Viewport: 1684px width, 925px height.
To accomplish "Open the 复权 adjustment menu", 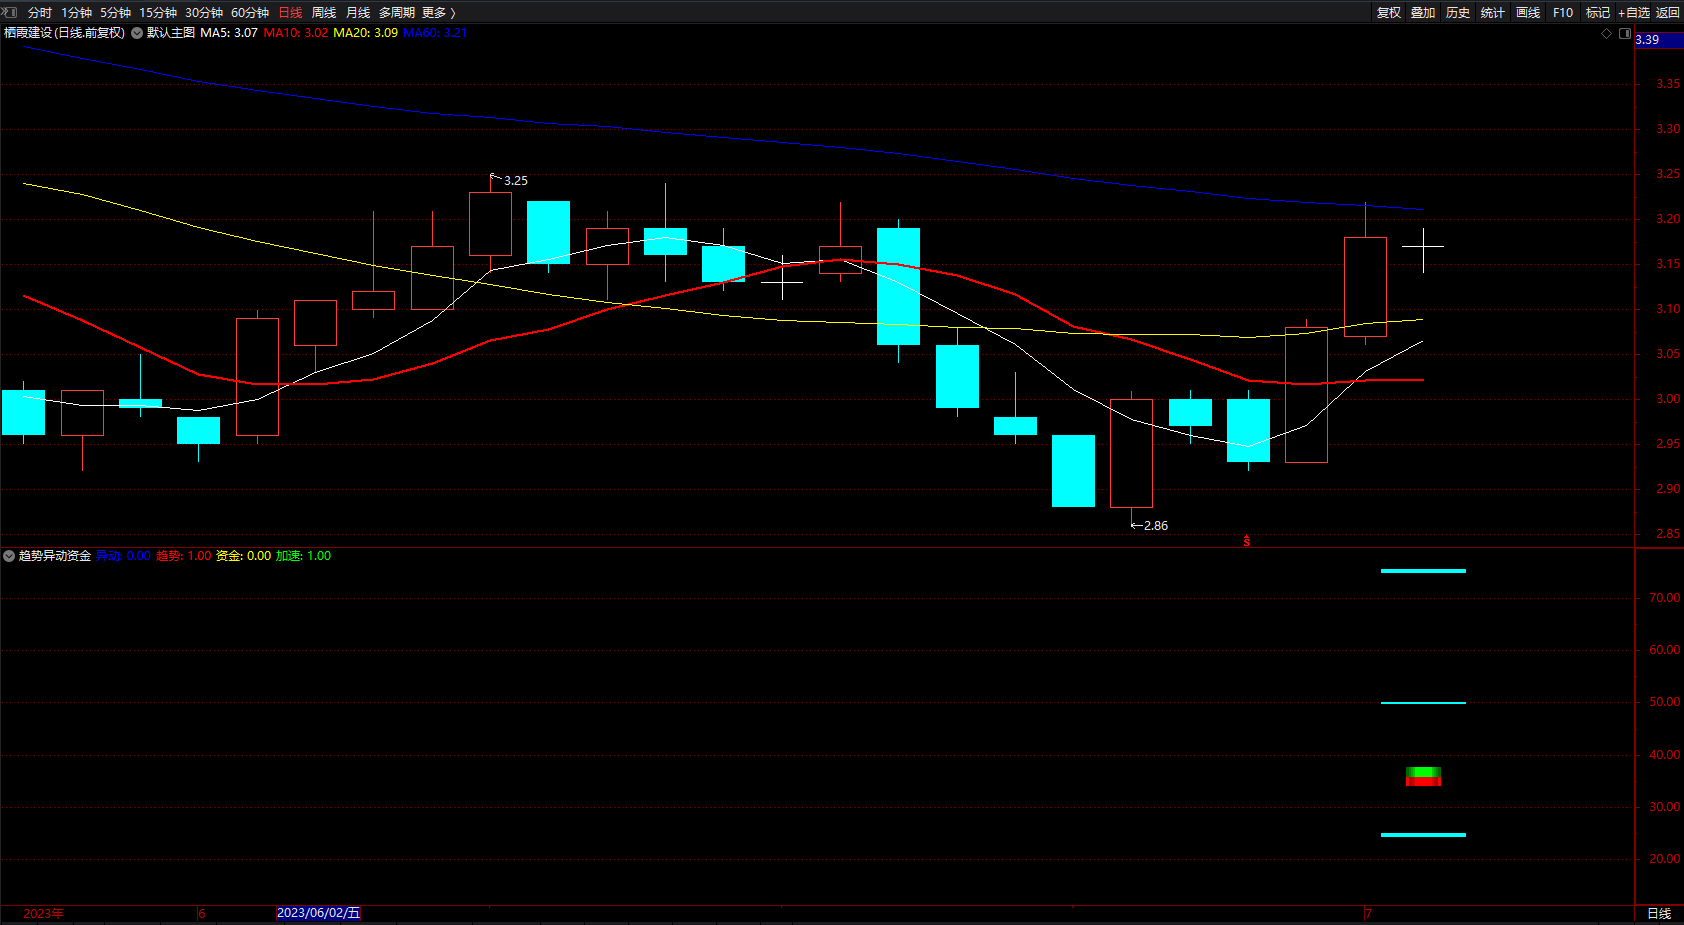I will point(1389,13).
